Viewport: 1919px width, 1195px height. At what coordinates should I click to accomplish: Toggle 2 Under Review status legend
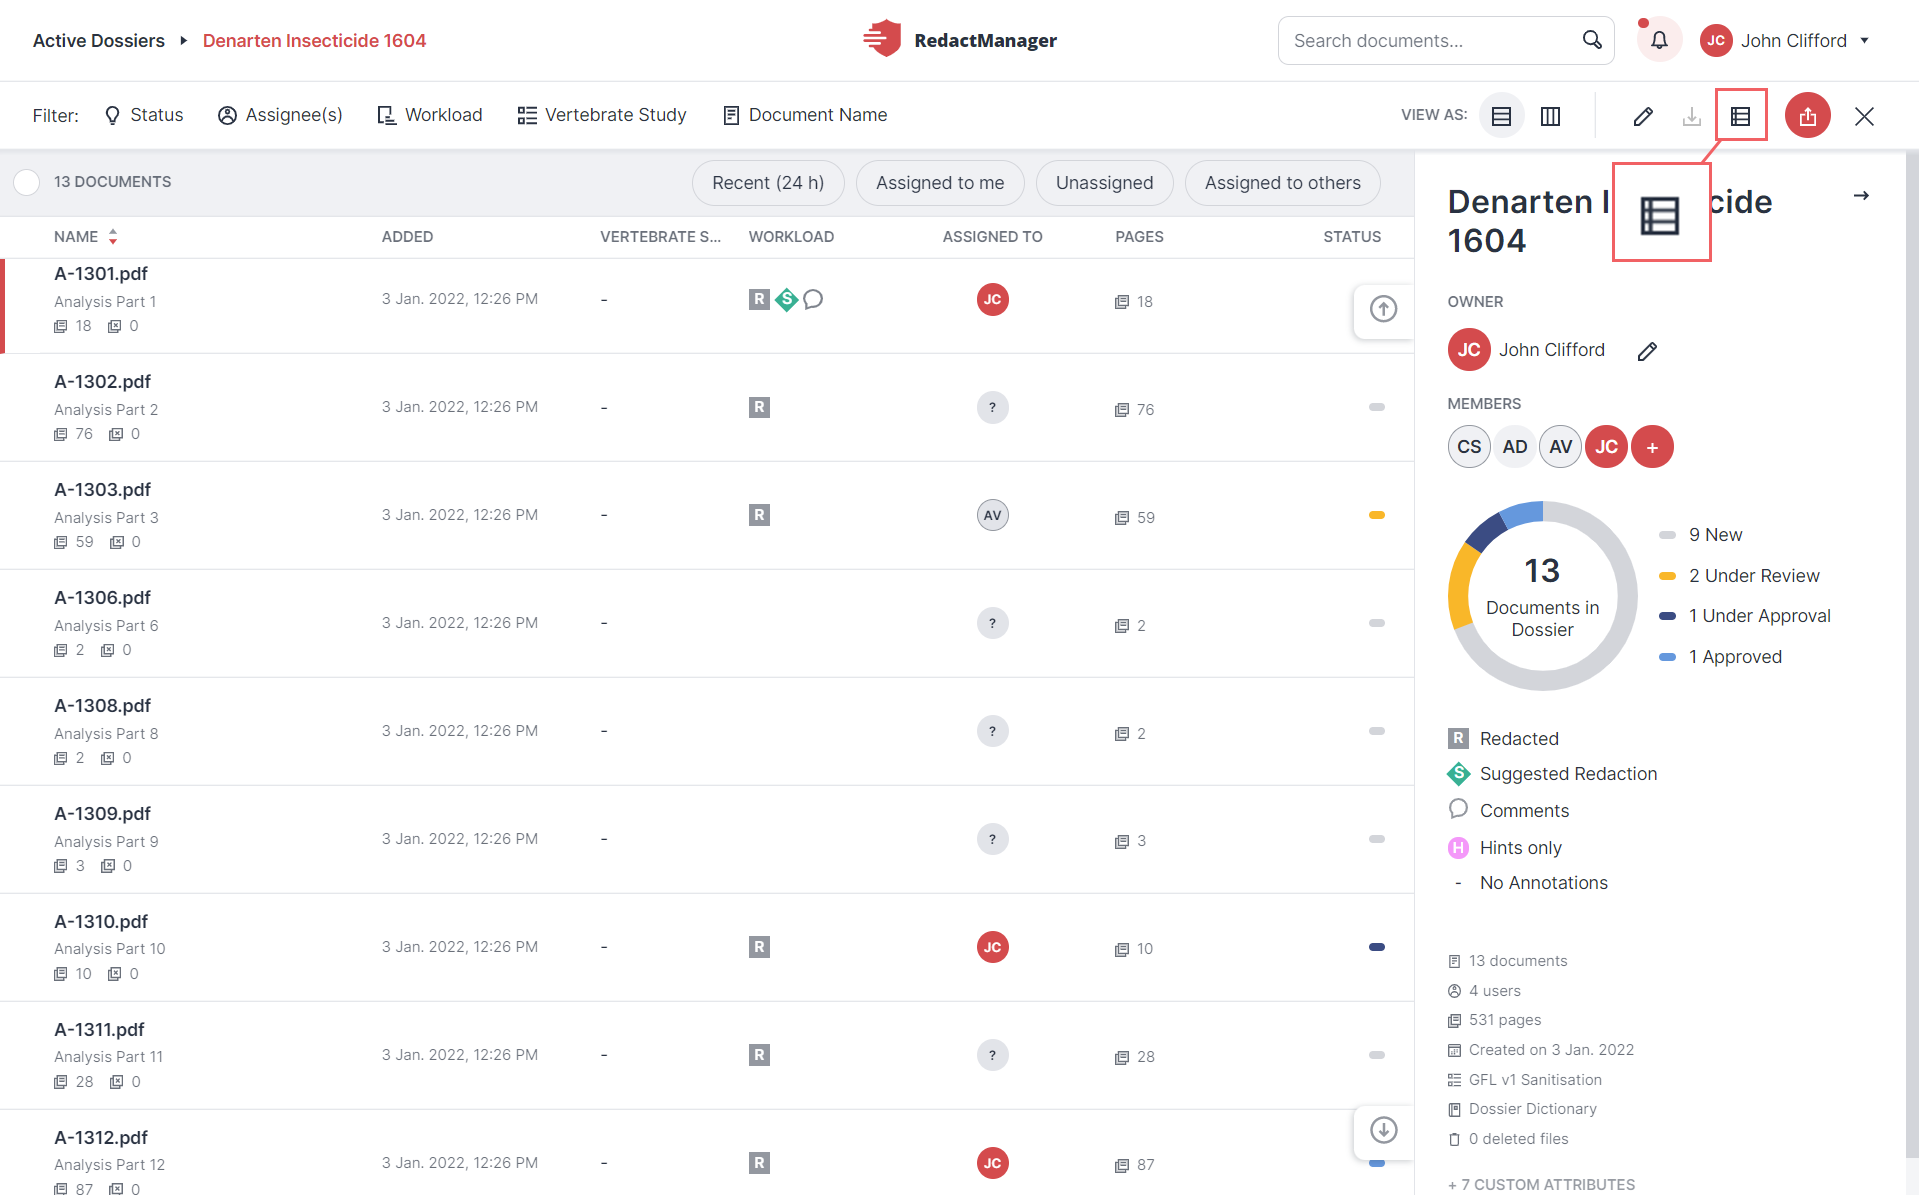coord(1739,576)
